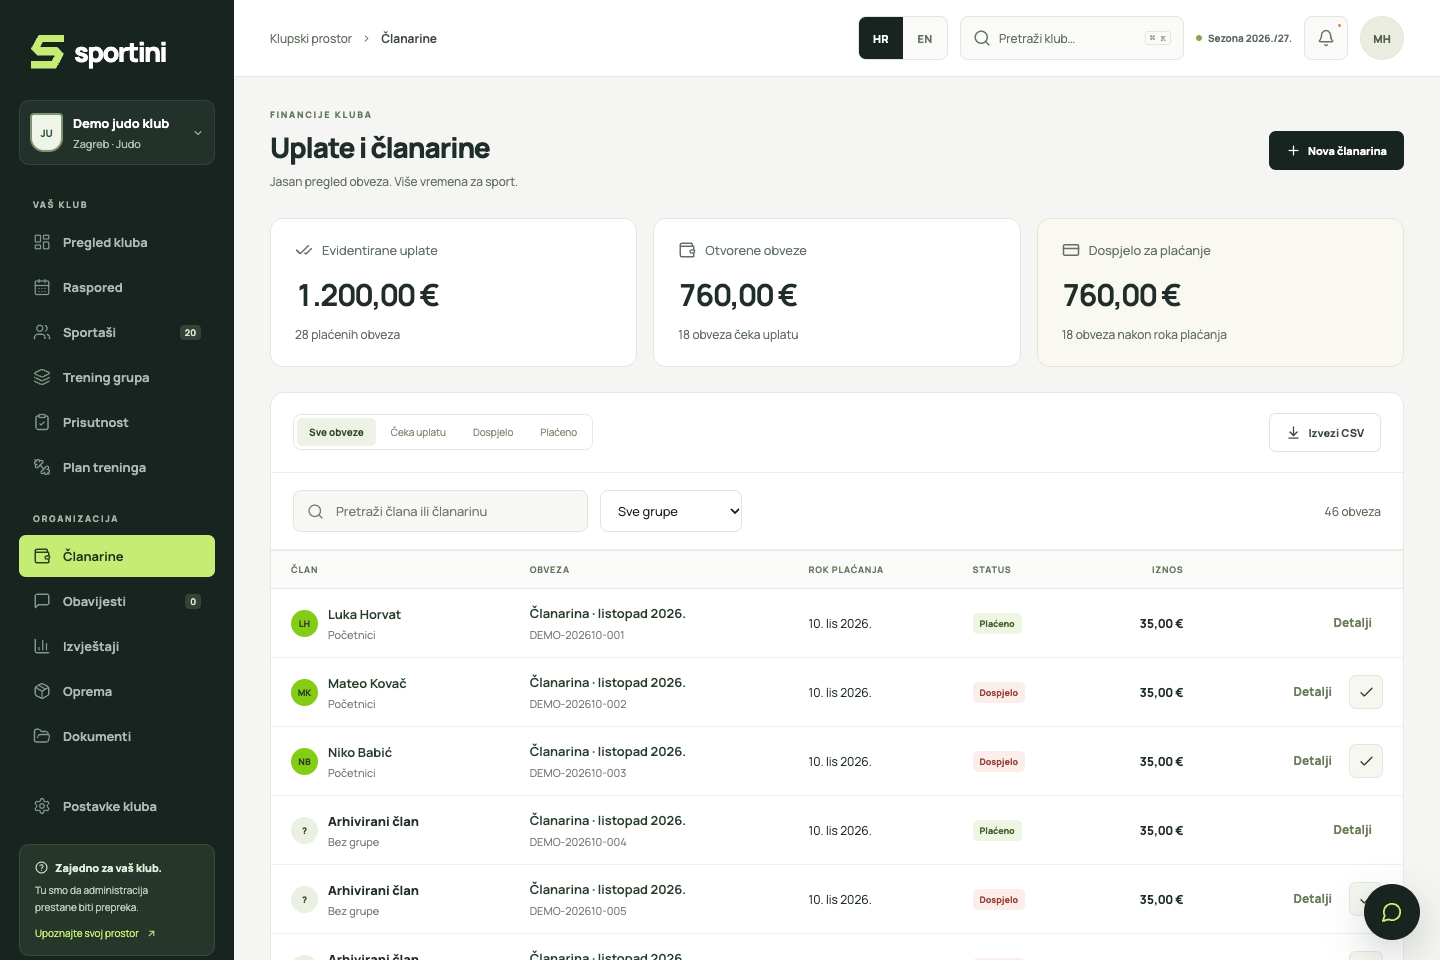Viewport: 1440px width, 960px height.
Task: Click the Raspored calendar icon
Action: coord(42,287)
